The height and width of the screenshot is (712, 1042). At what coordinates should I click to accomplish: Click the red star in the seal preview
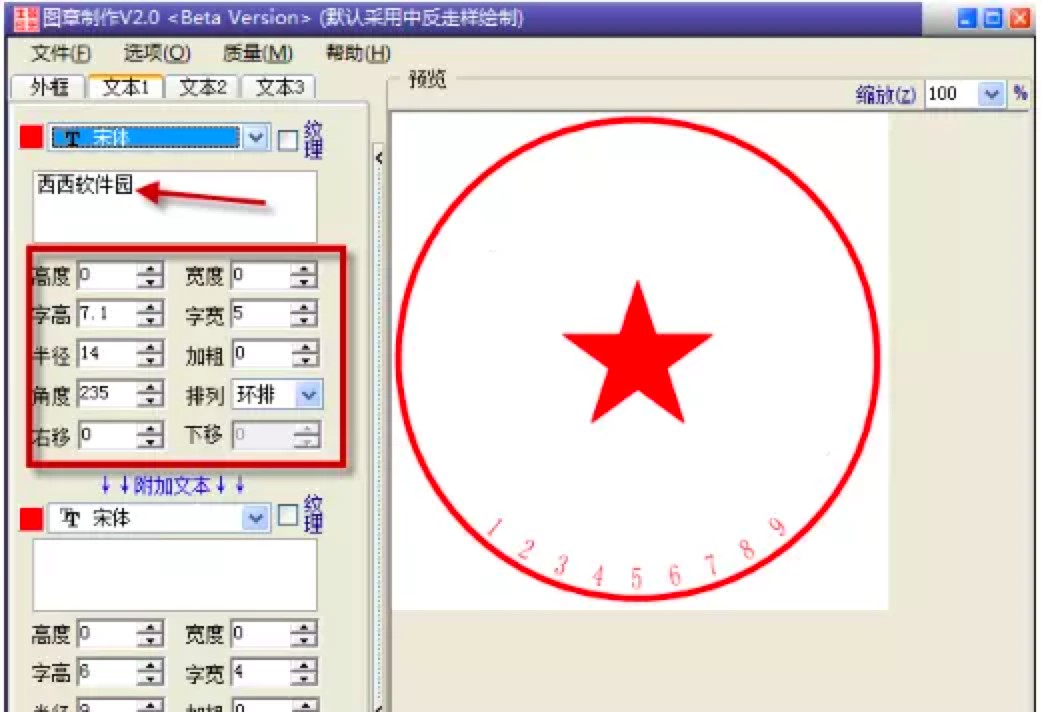[637, 354]
